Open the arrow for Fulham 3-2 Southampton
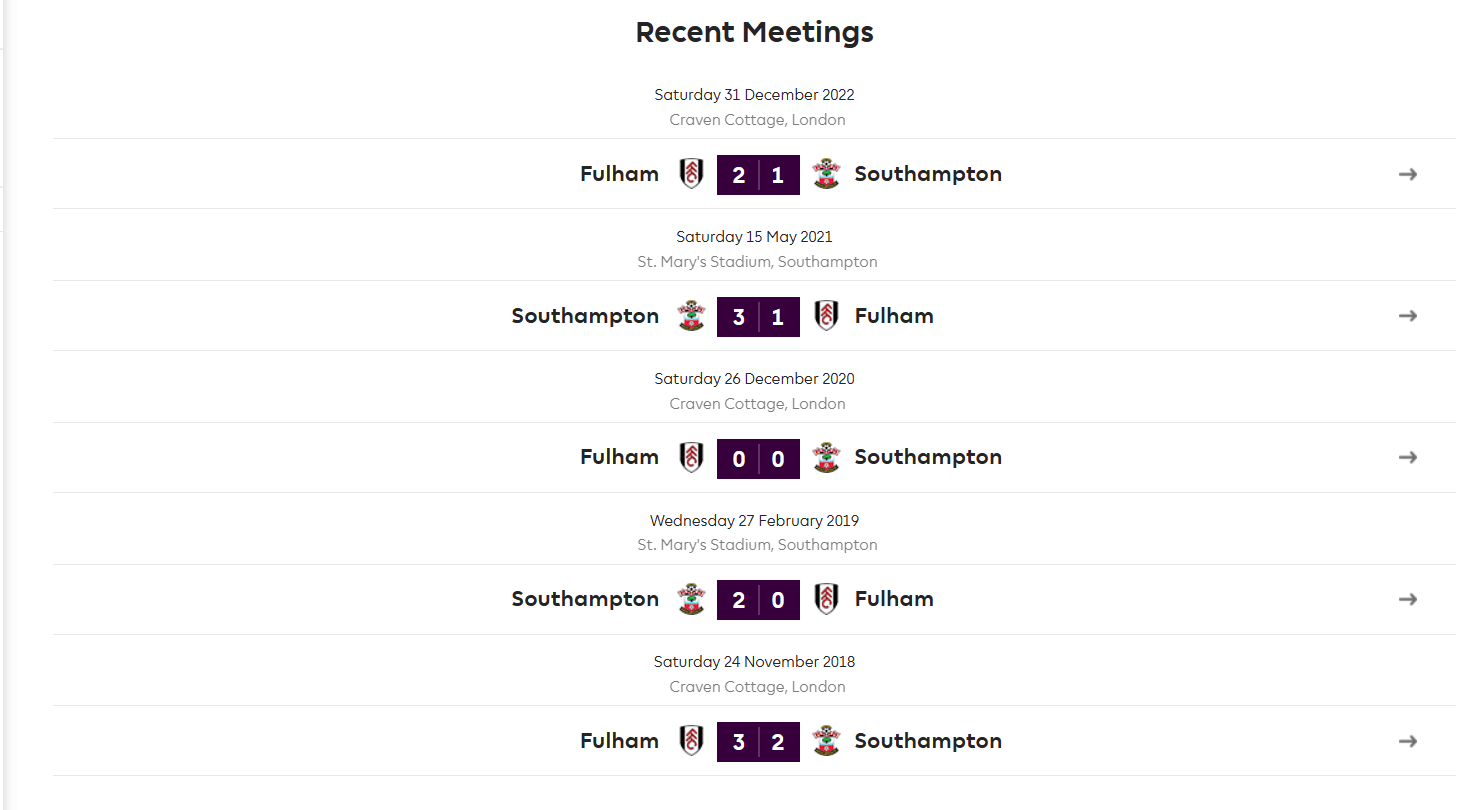Viewport: 1480px width, 810px height. (x=1408, y=741)
